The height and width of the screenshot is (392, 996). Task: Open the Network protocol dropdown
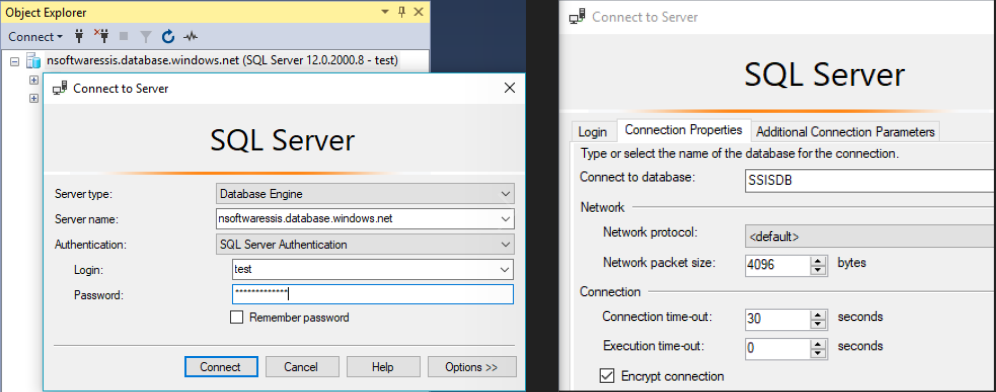[870, 236]
